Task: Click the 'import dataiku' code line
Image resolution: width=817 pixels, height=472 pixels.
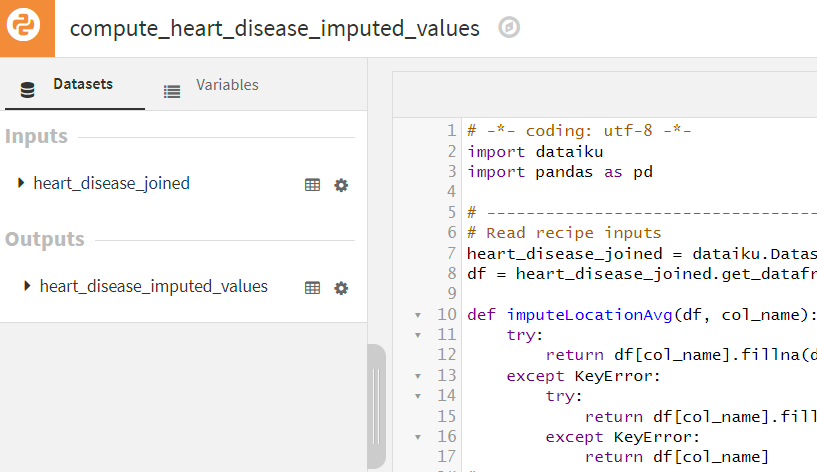Action: [535, 152]
